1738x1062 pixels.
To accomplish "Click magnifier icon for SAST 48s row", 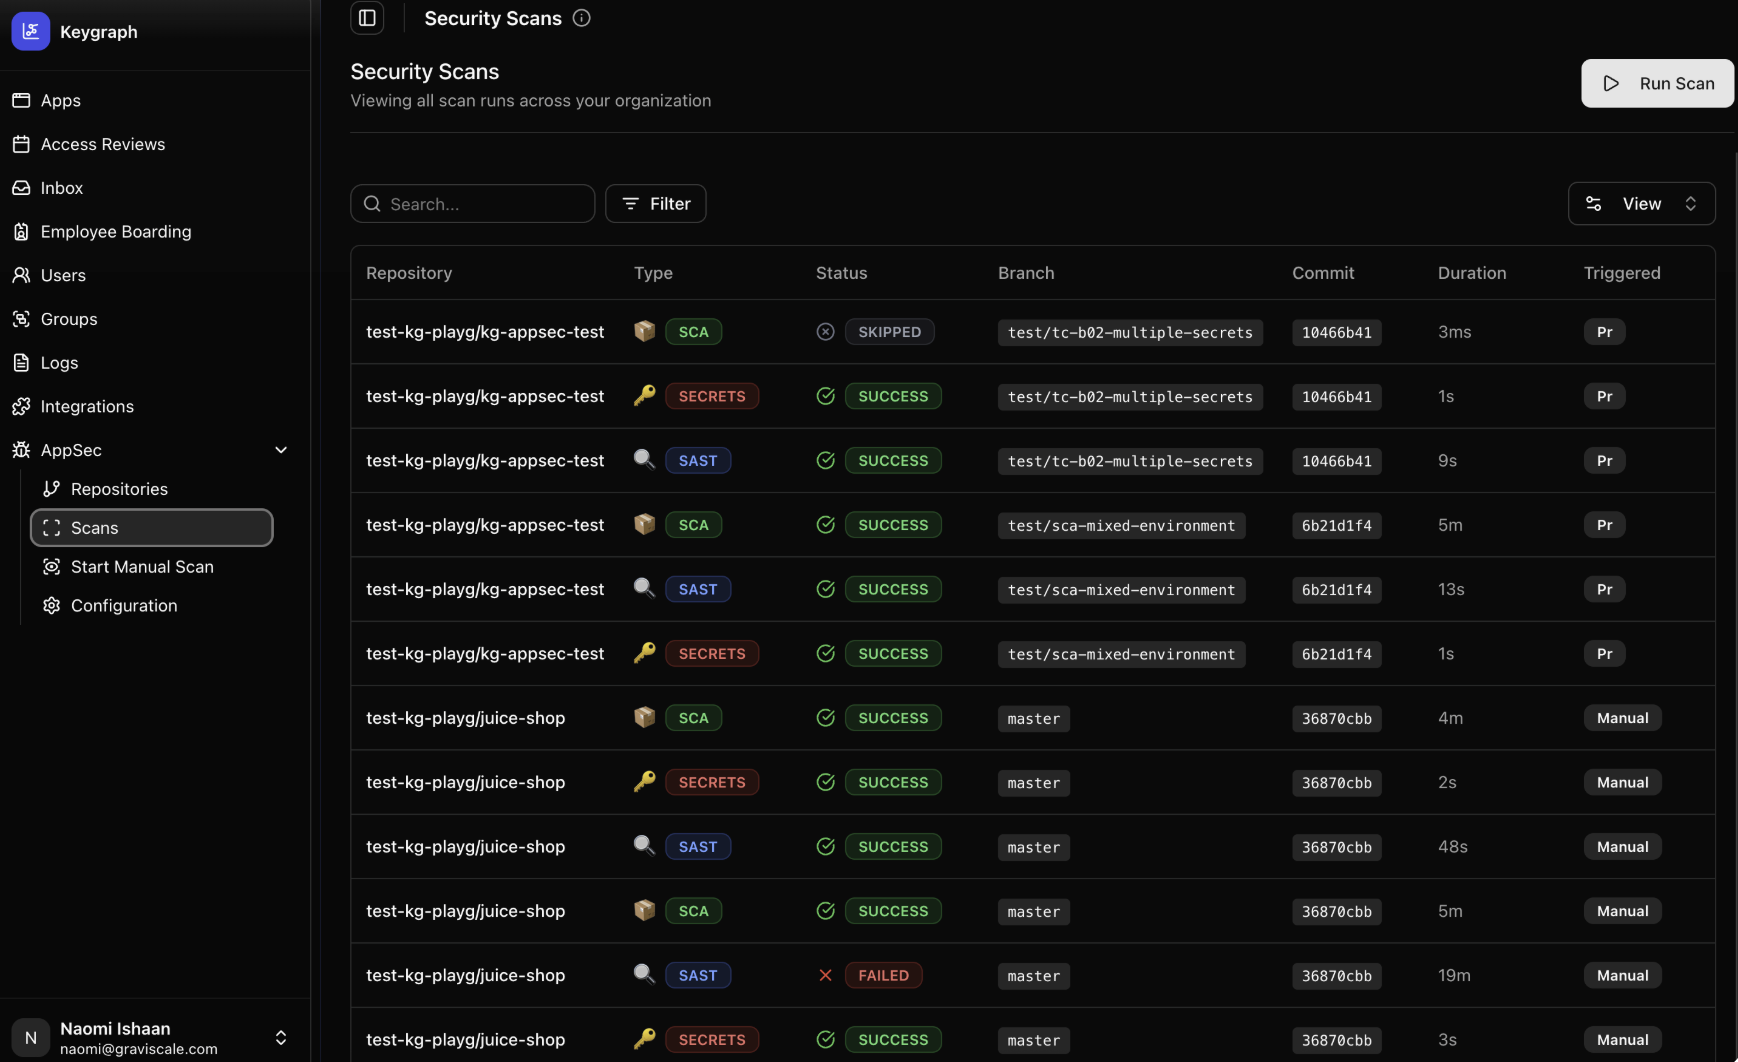I will tap(645, 846).
